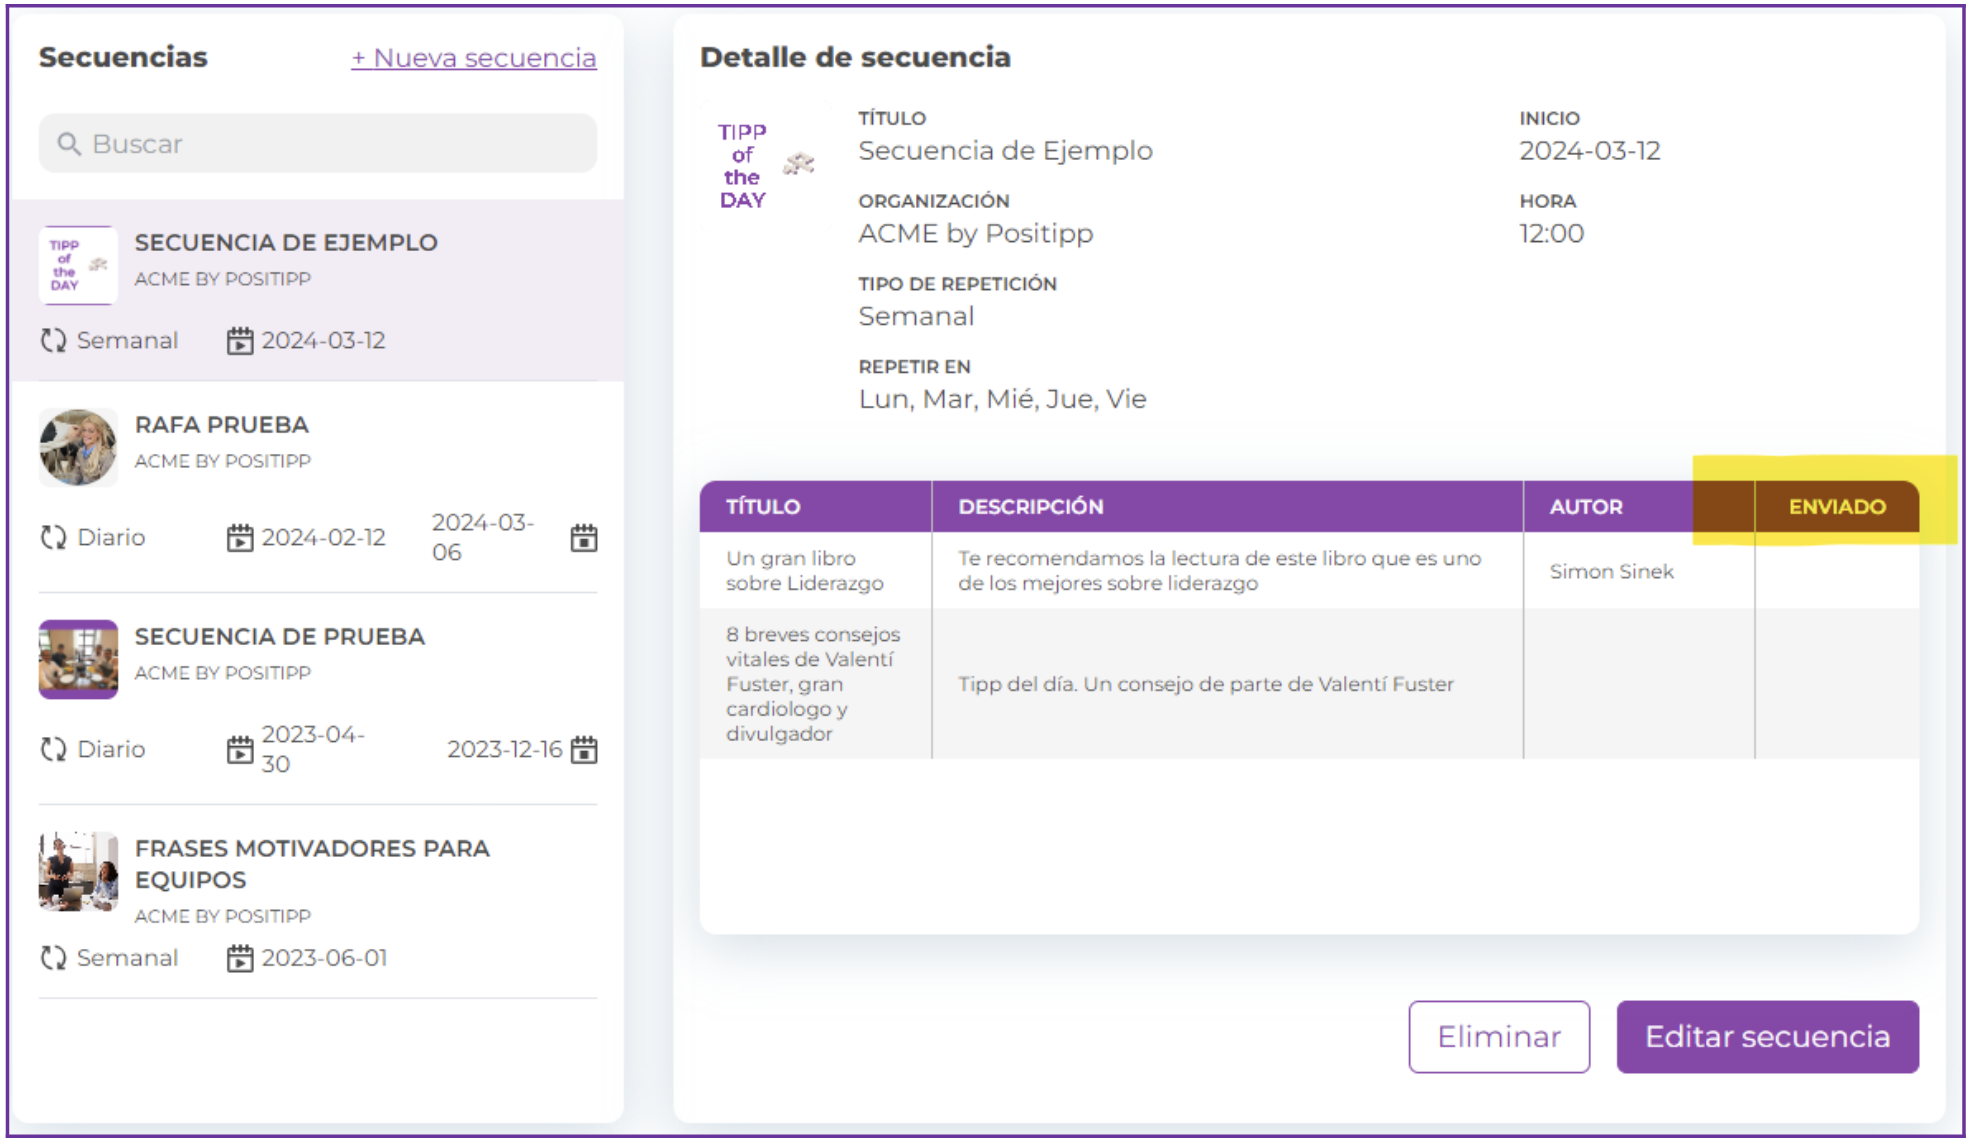Click the Detalle de secuencia heading
Viewport: 1972px width, 1146px height.
(x=855, y=57)
